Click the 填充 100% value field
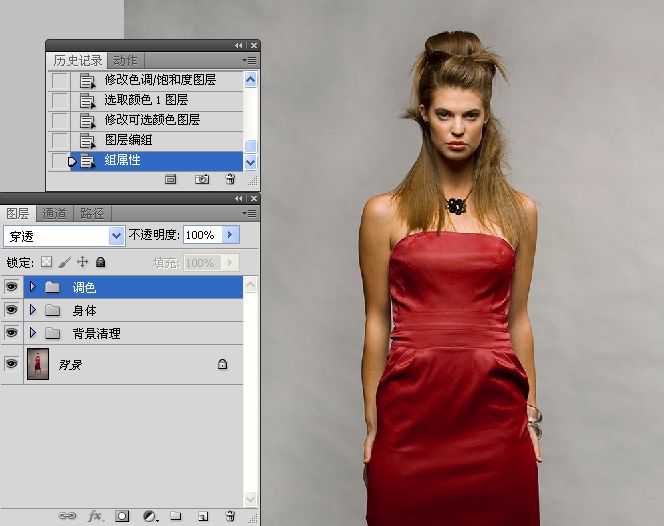The height and width of the screenshot is (526, 664). pos(202,263)
